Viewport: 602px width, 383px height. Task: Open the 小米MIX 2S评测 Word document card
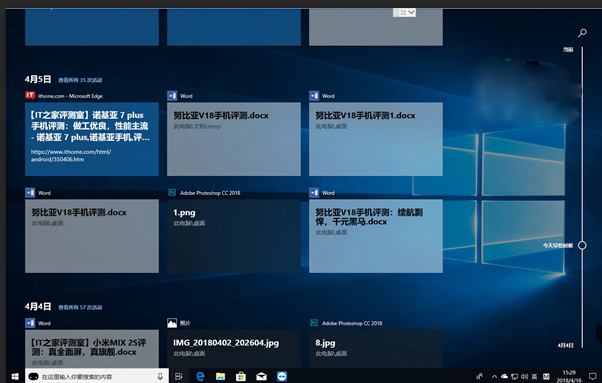(92, 348)
